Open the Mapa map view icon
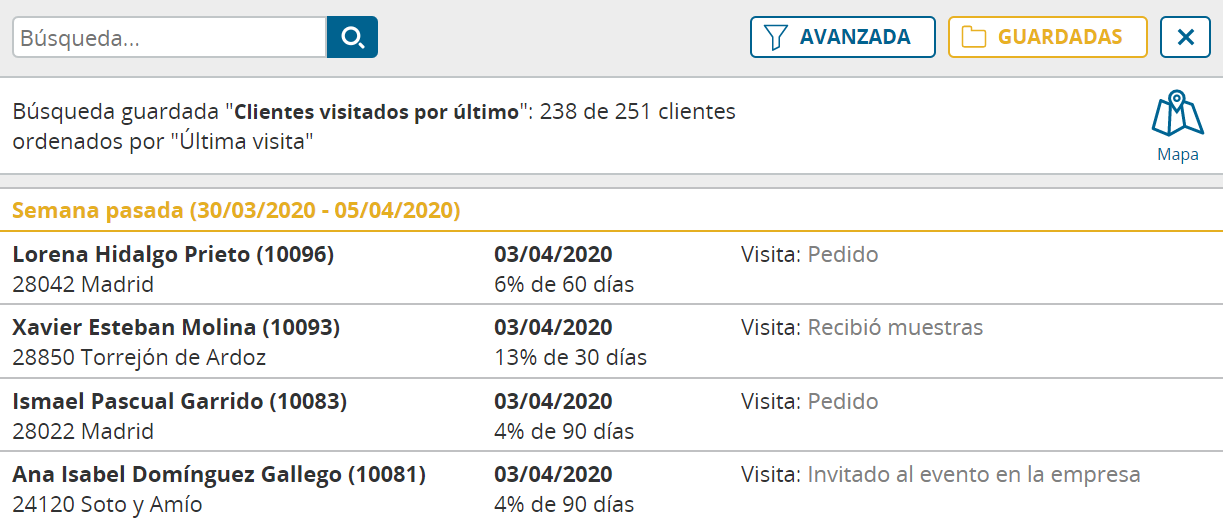 click(1177, 126)
